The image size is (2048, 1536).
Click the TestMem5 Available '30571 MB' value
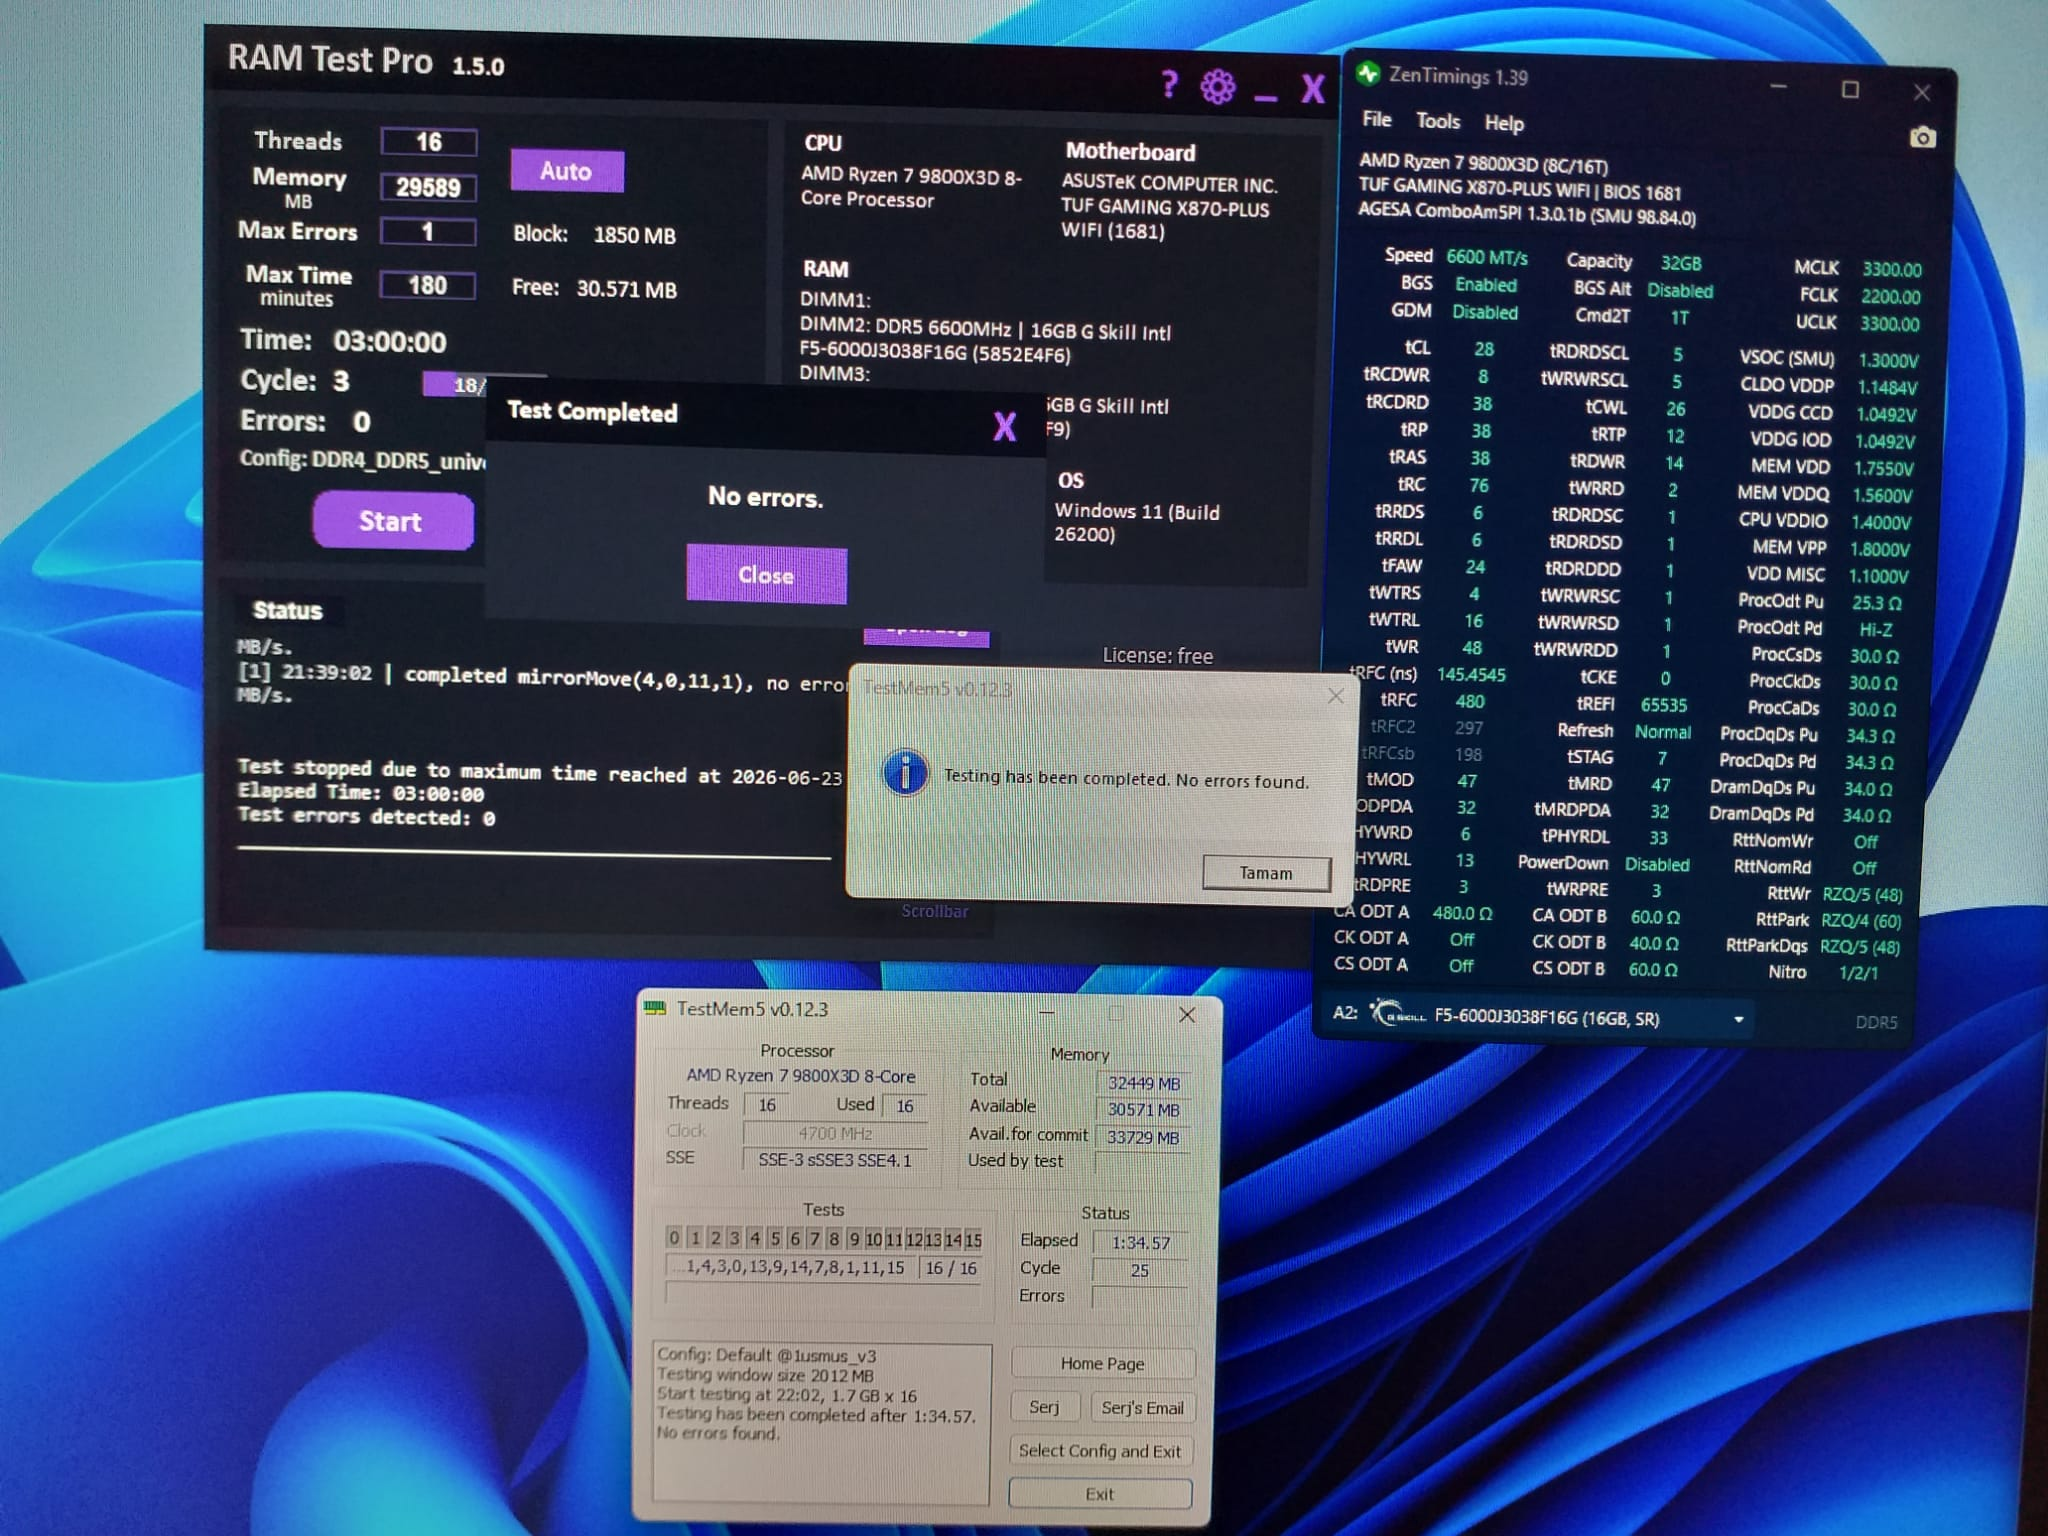click(x=1144, y=1110)
